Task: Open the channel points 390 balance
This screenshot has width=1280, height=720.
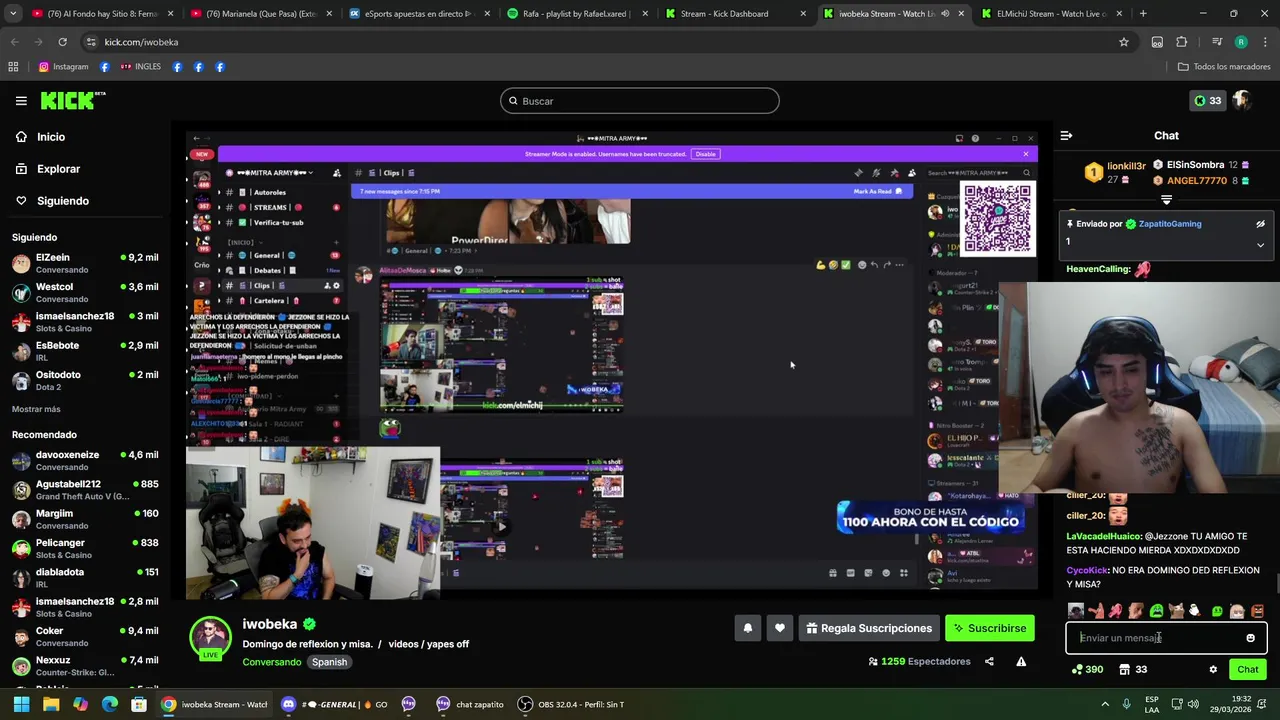Action: point(1087,670)
